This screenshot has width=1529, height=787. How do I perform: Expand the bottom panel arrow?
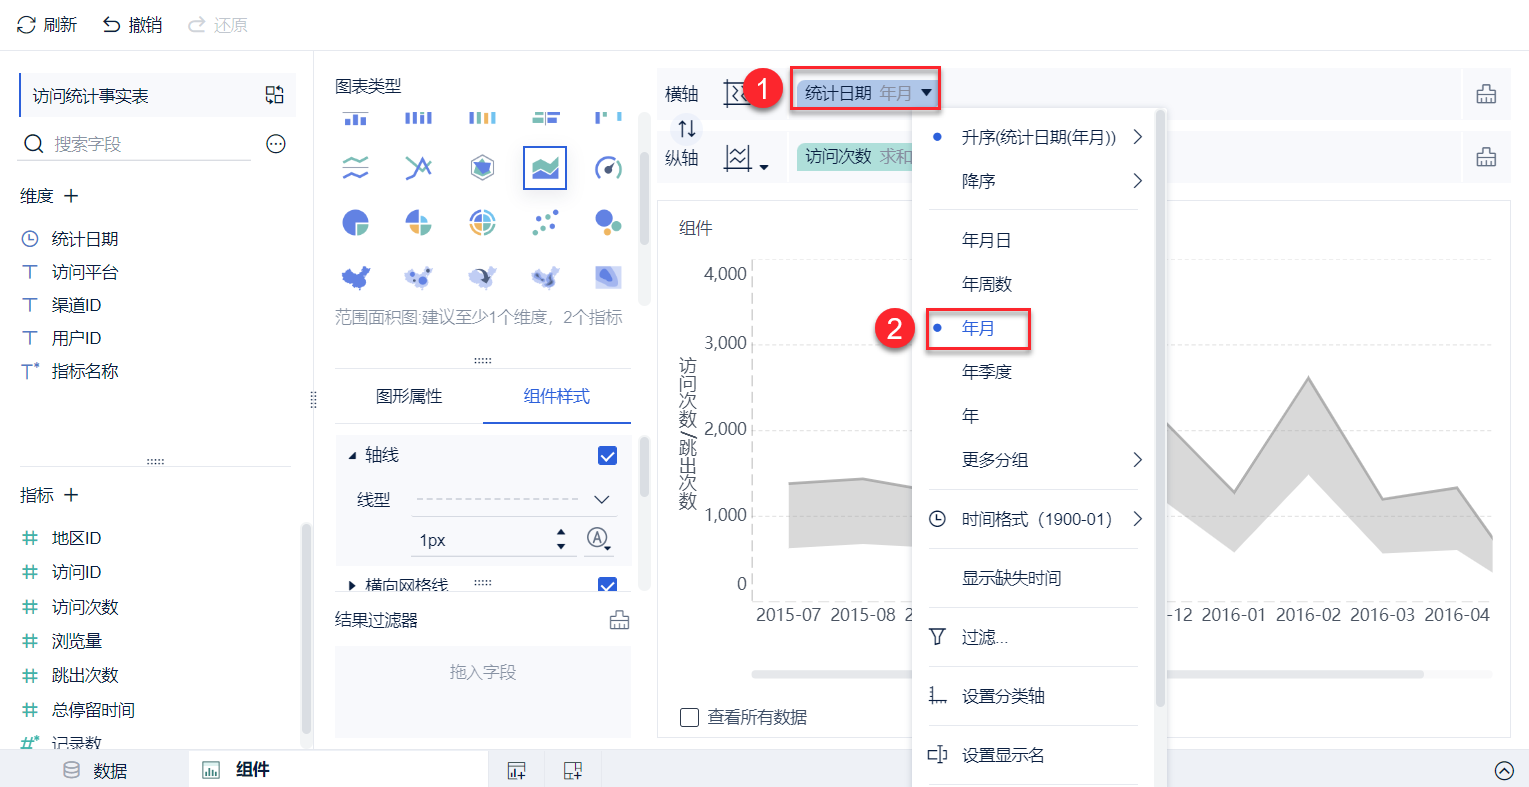(1504, 770)
